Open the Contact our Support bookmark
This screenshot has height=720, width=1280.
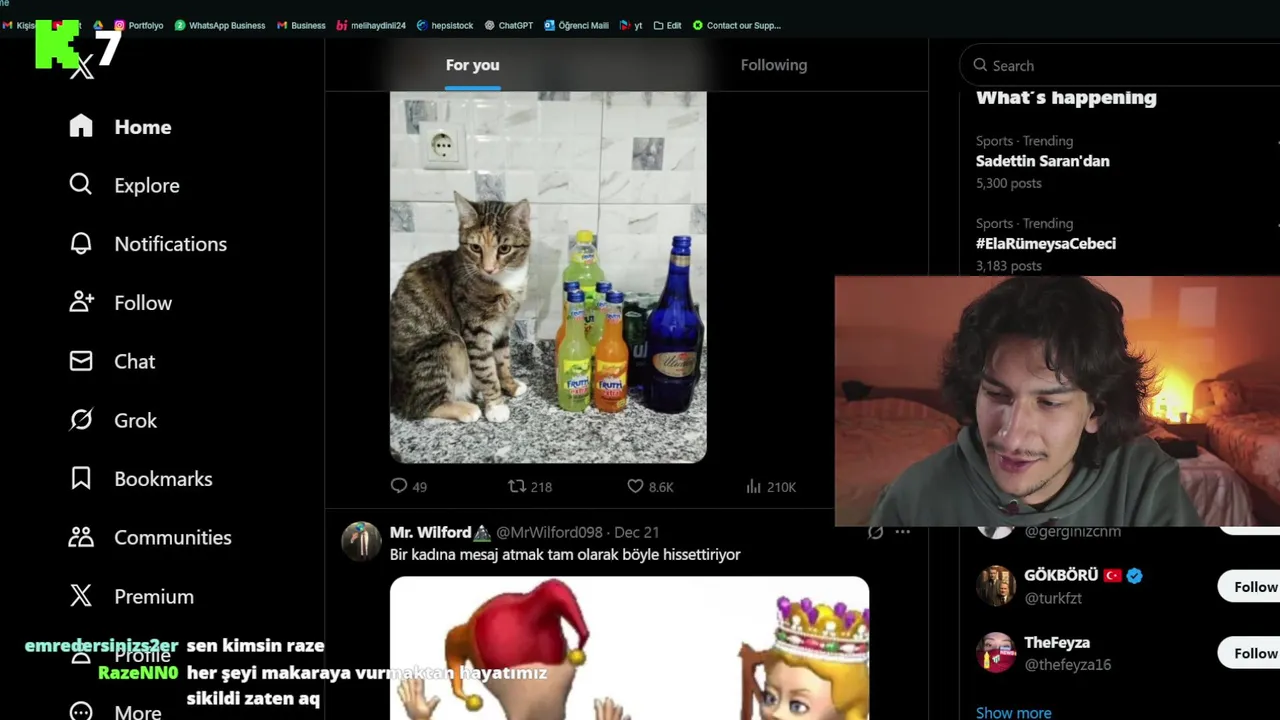coord(736,25)
